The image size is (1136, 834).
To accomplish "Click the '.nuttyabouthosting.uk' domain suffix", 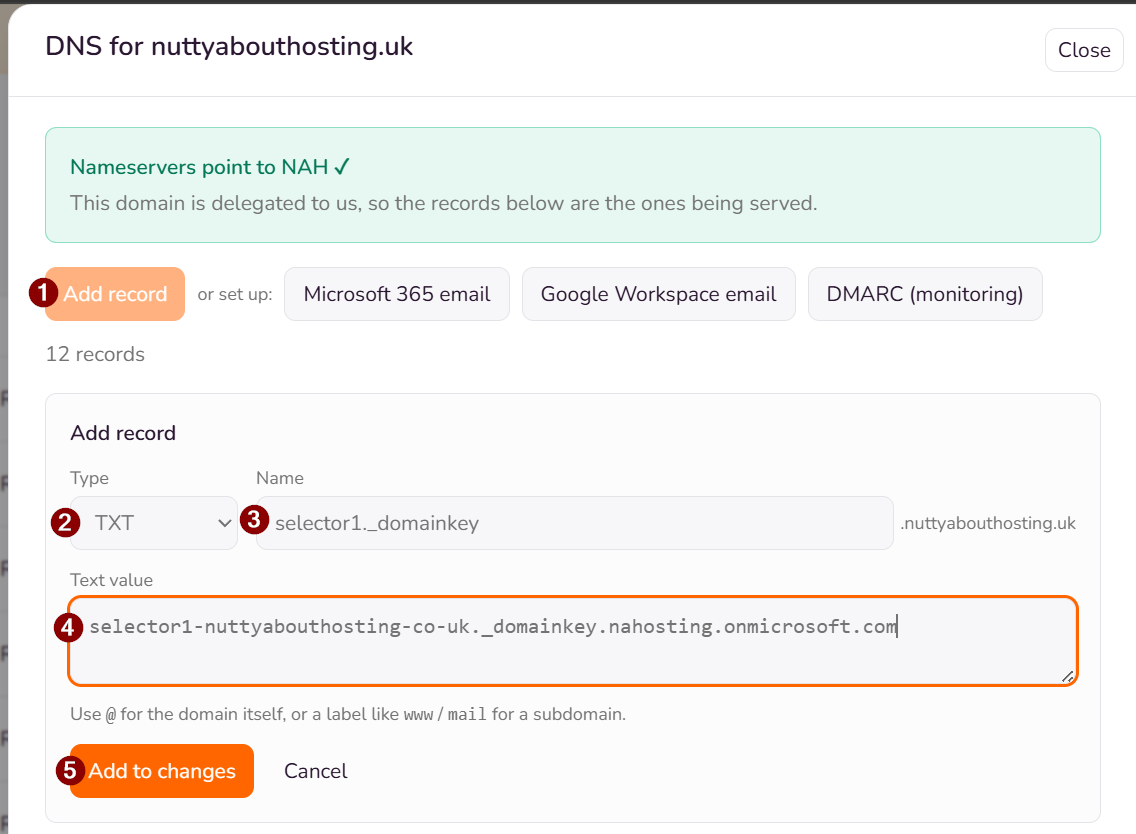I will 988,523.
